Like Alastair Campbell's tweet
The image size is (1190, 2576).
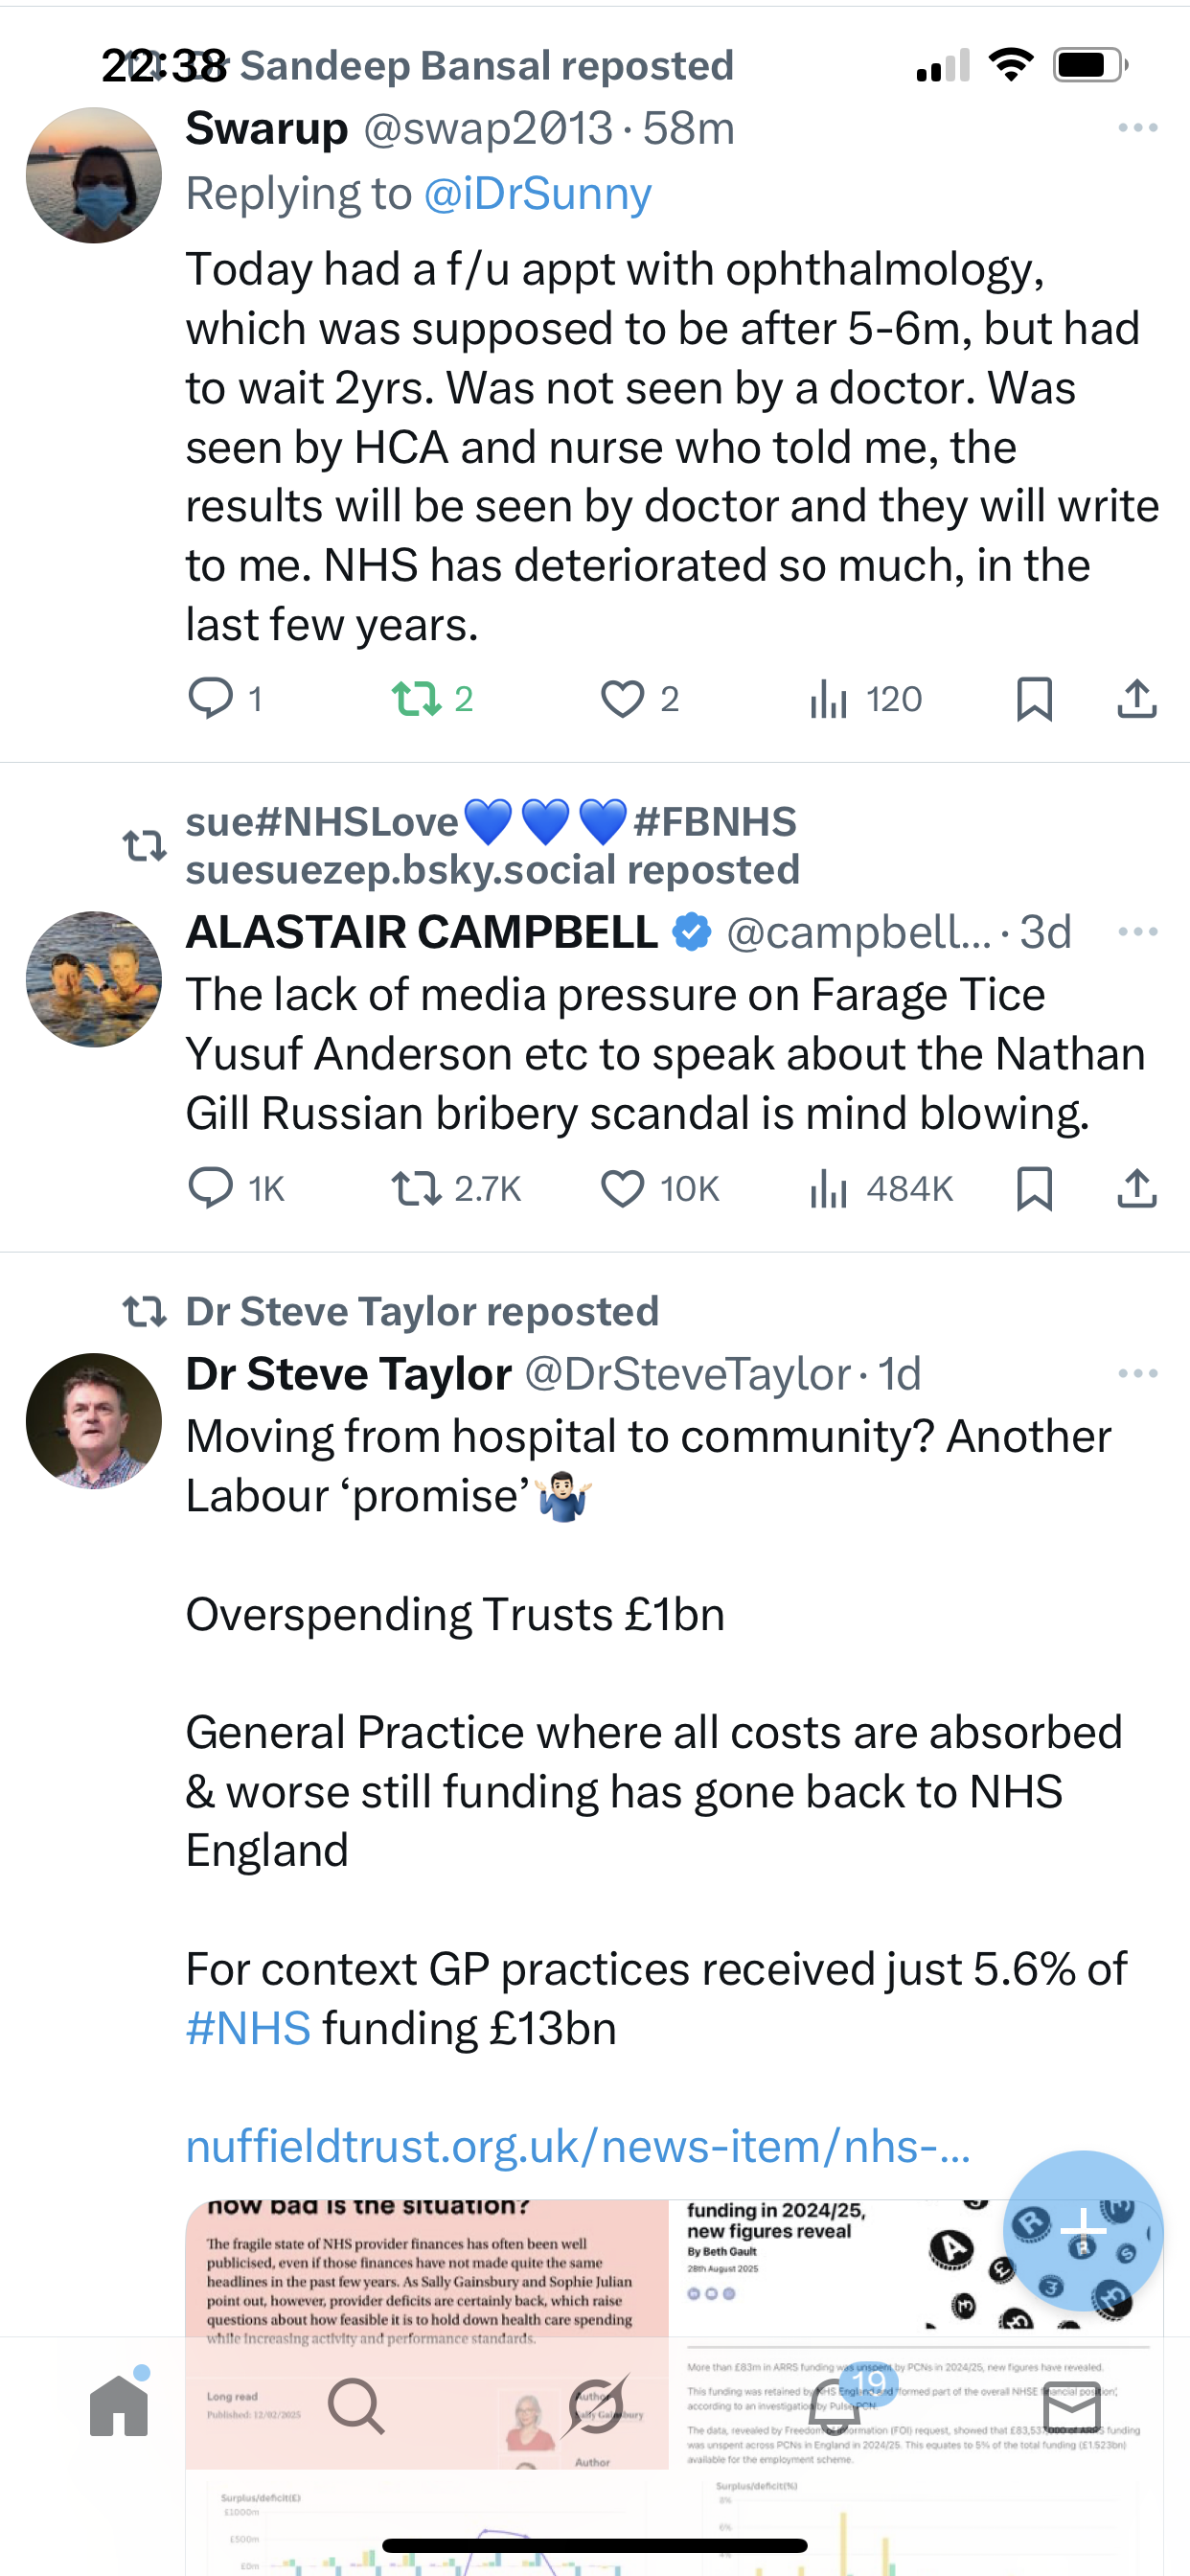622,1188
